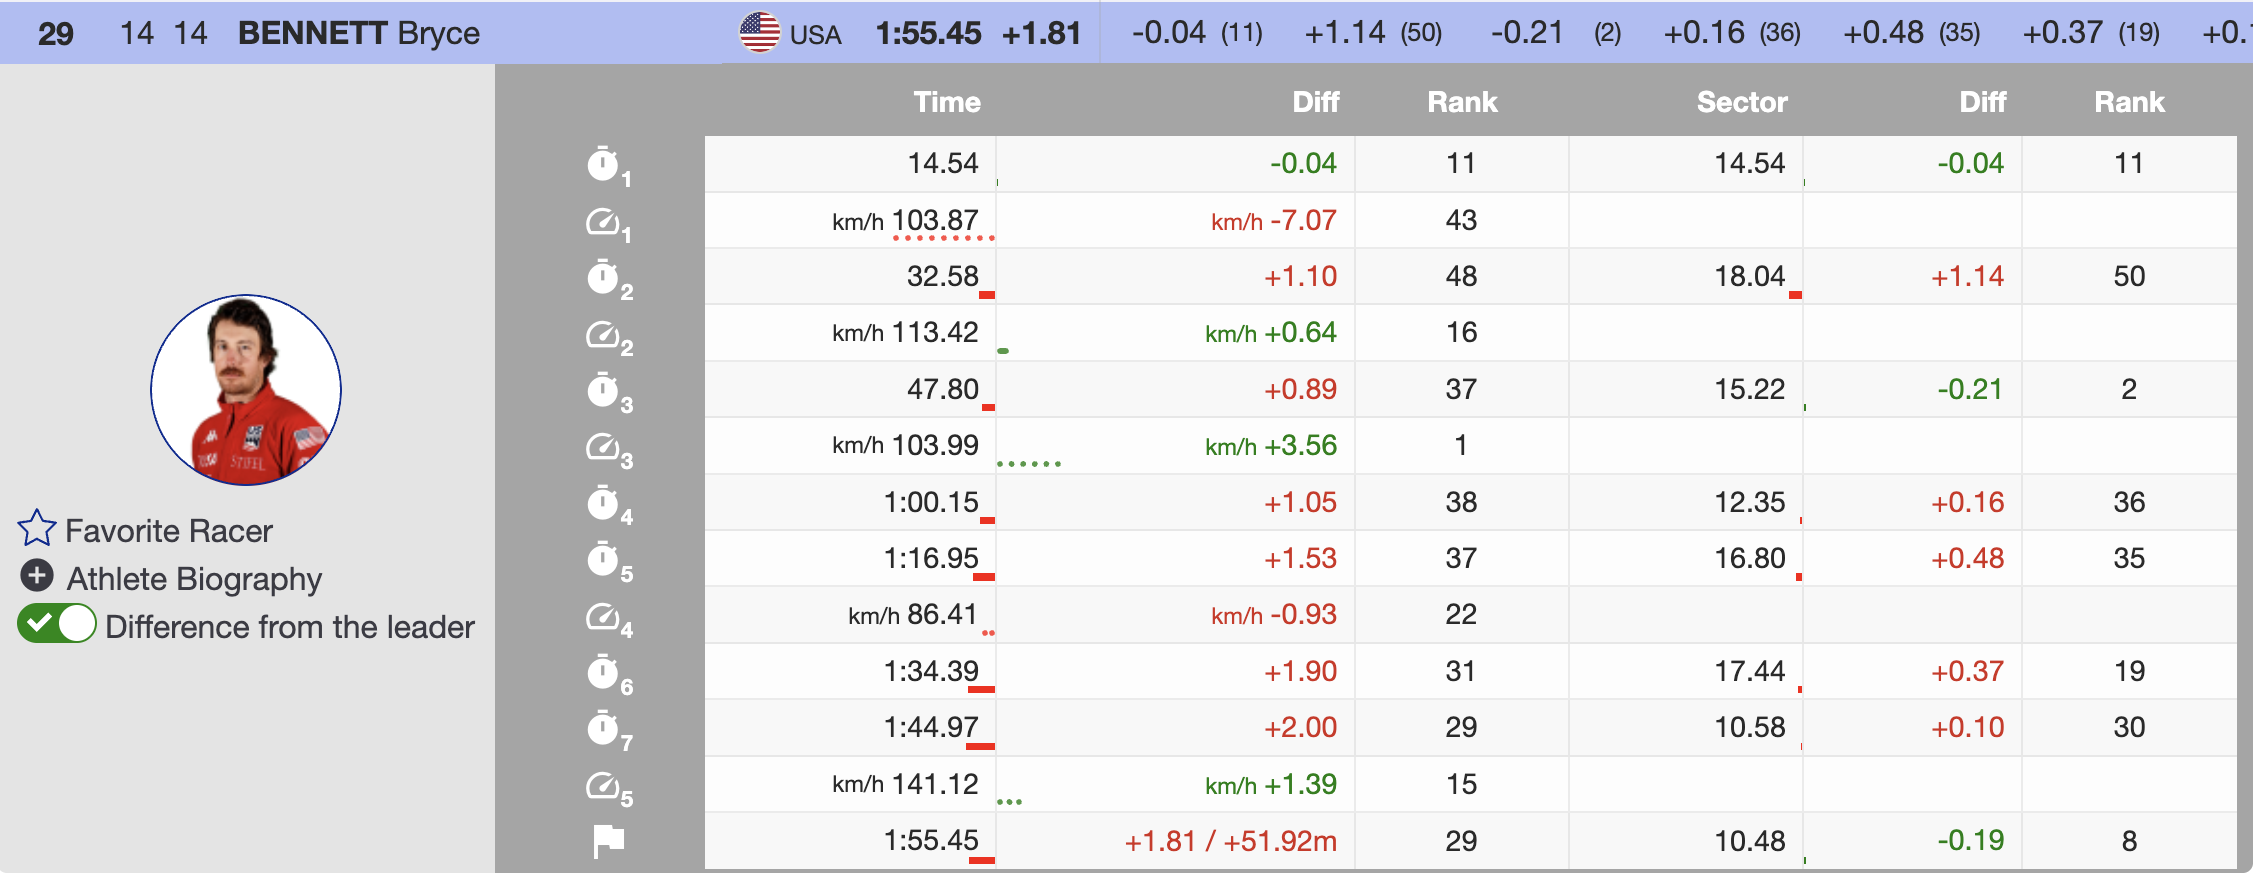The width and height of the screenshot is (2254, 876).
Task: Click the stopwatch icon for split 1
Action: pyautogui.click(x=603, y=164)
